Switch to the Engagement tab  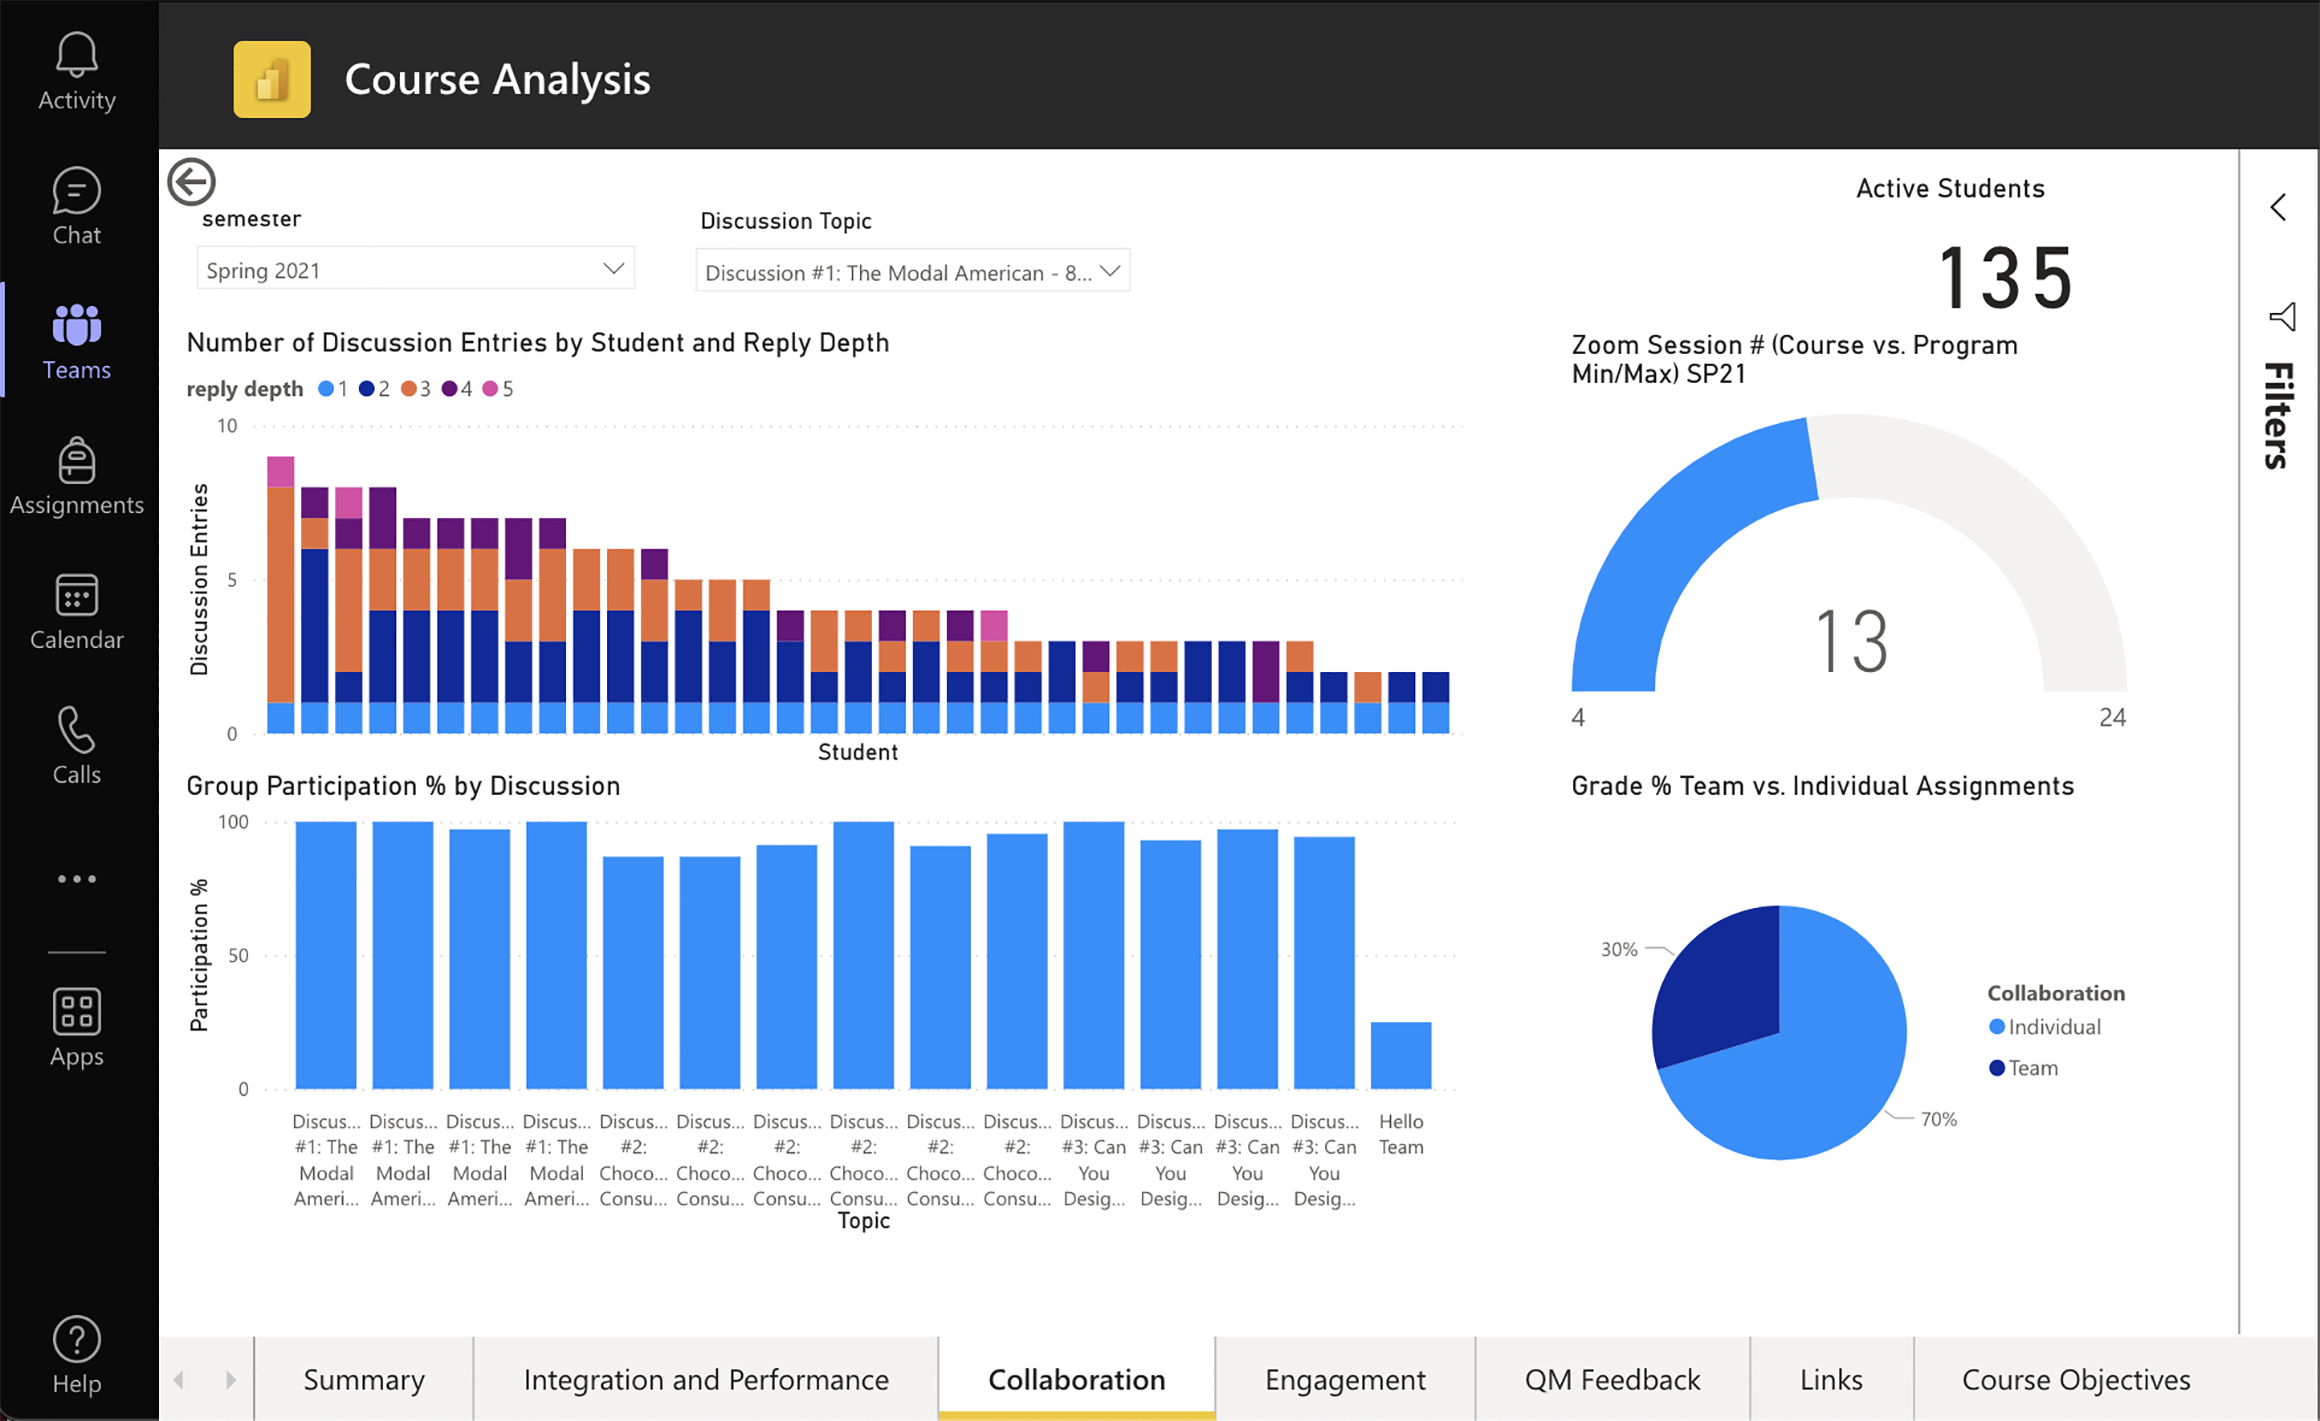[x=1345, y=1379]
